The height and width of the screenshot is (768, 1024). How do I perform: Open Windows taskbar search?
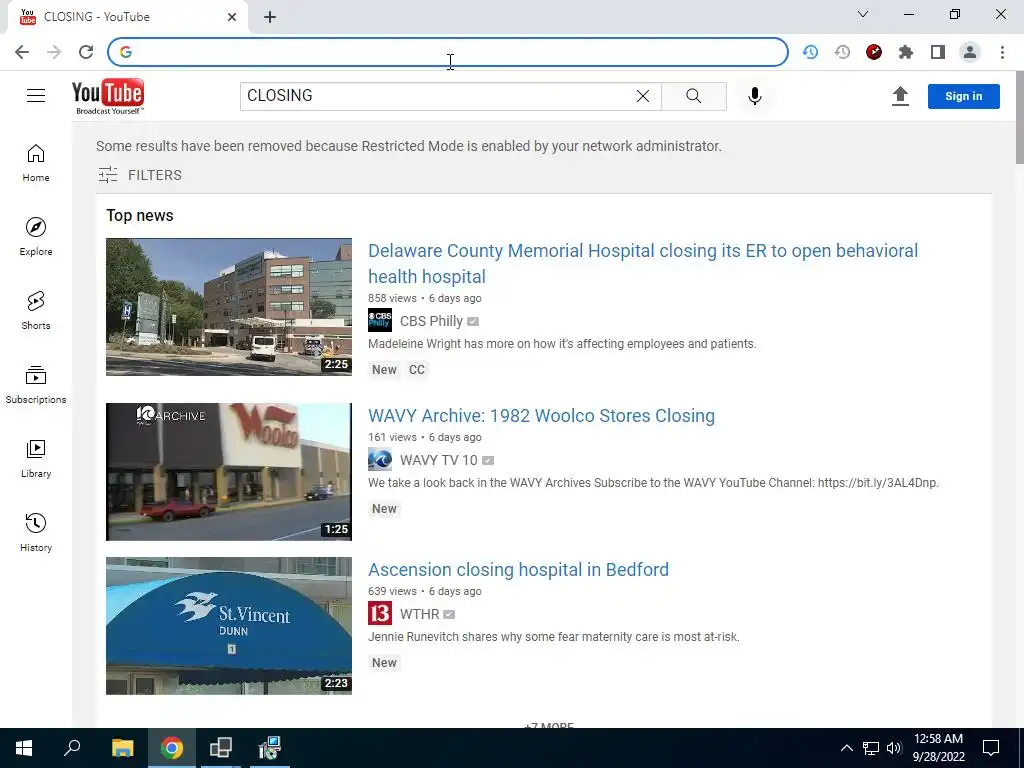(x=72, y=748)
